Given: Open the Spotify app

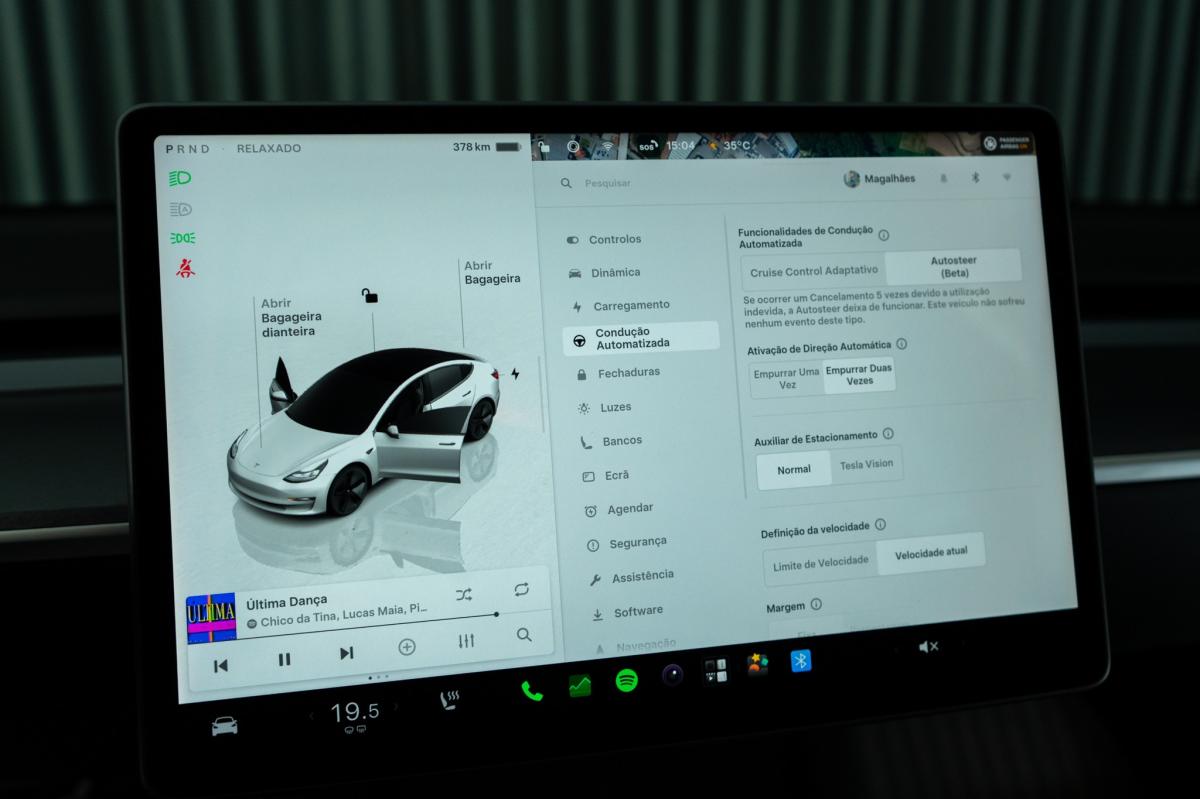Looking at the screenshot, I should point(627,681).
